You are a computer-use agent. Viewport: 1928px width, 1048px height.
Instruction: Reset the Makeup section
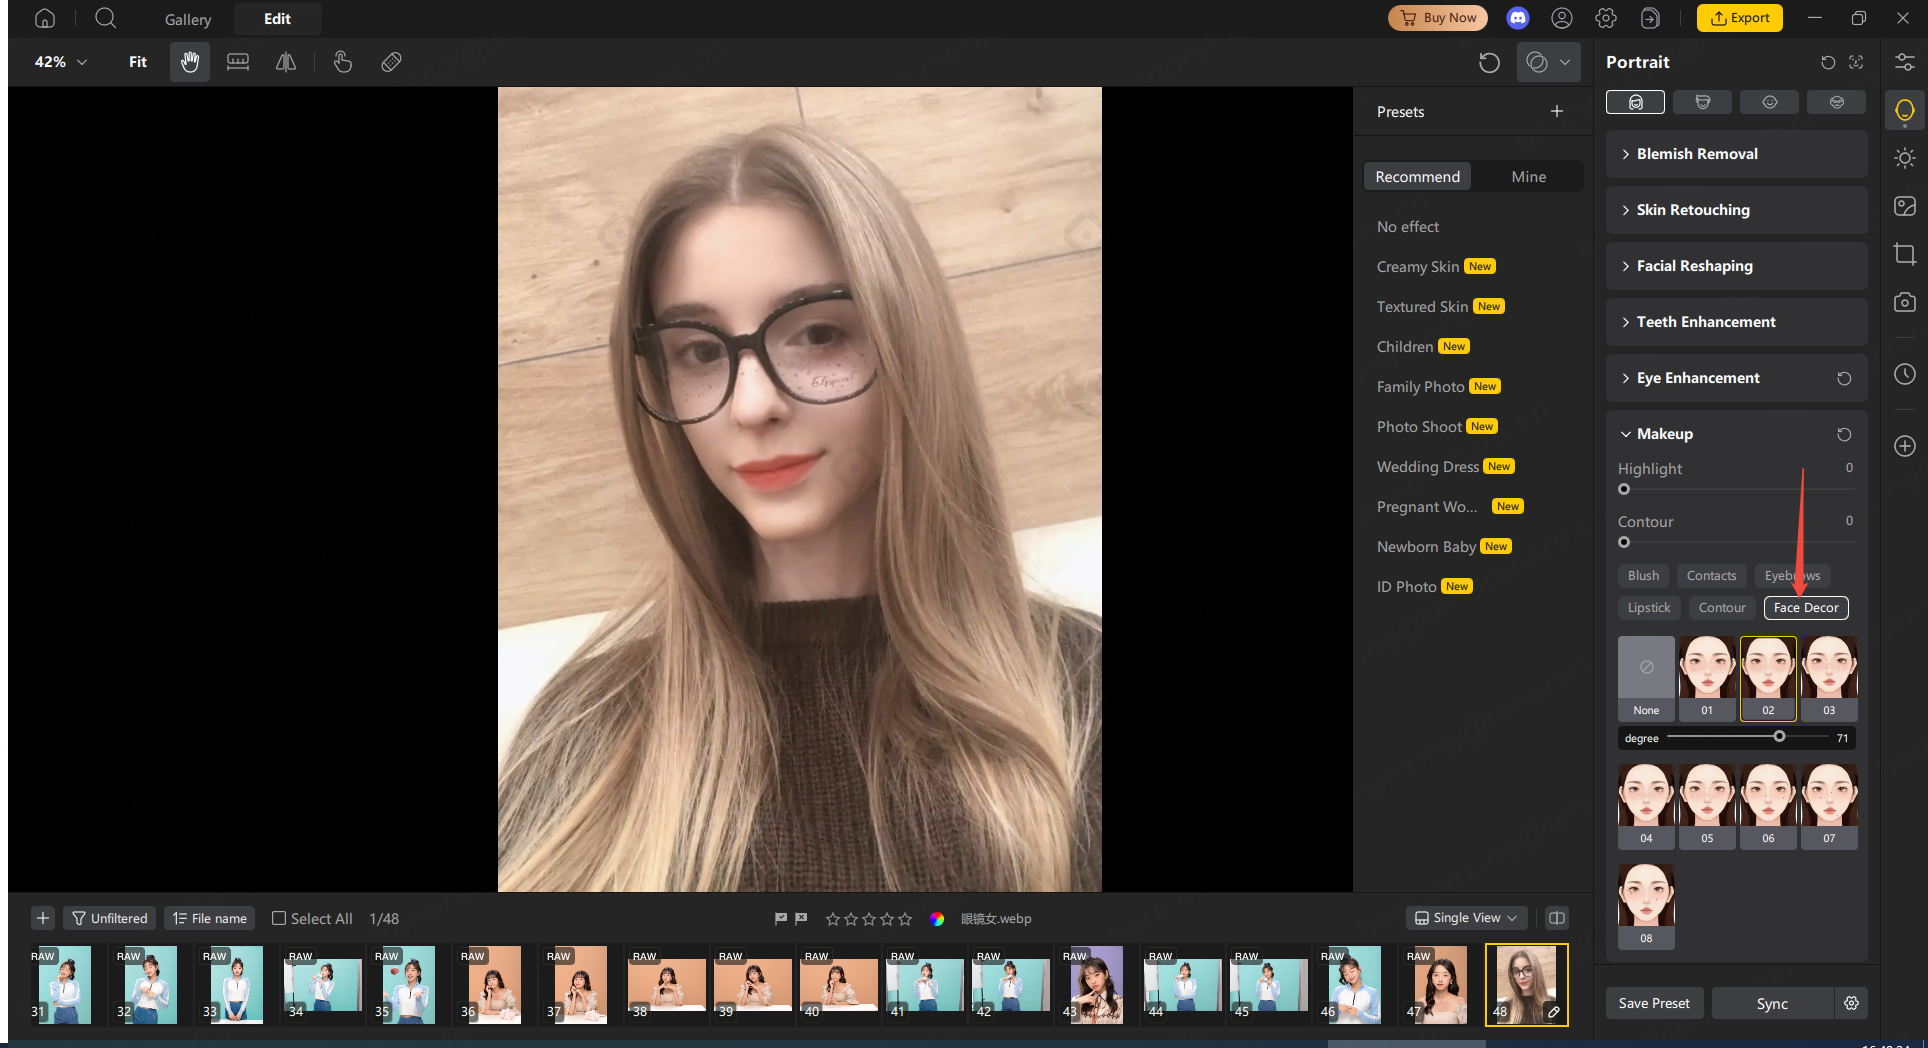click(x=1844, y=434)
